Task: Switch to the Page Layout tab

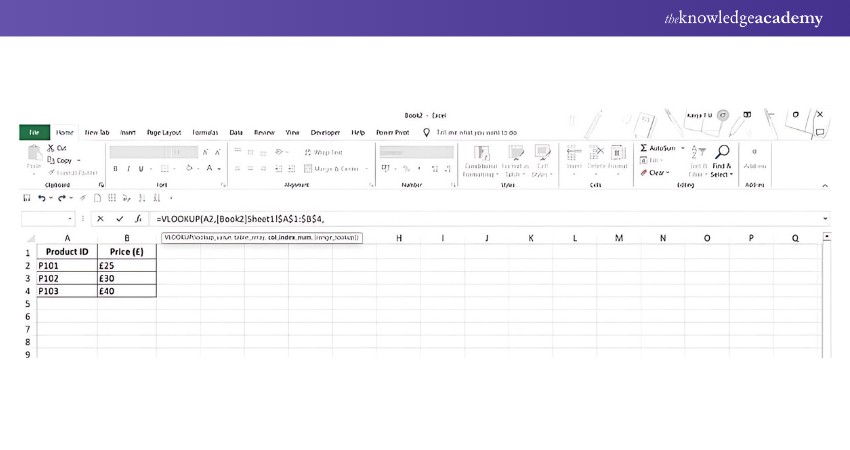Action: click(x=164, y=132)
